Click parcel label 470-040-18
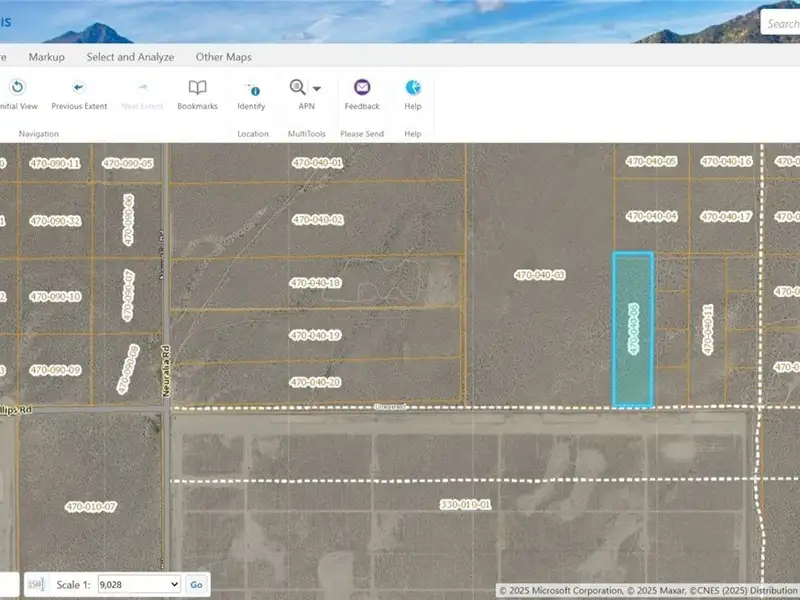This screenshot has width=800, height=600. pos(316,283)
